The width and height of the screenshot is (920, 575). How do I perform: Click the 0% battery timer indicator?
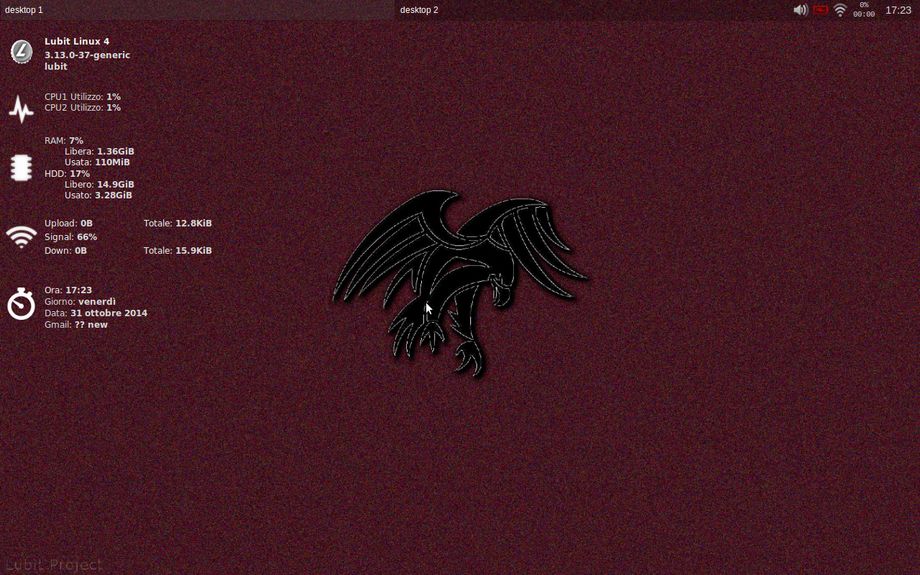point(864,10)
